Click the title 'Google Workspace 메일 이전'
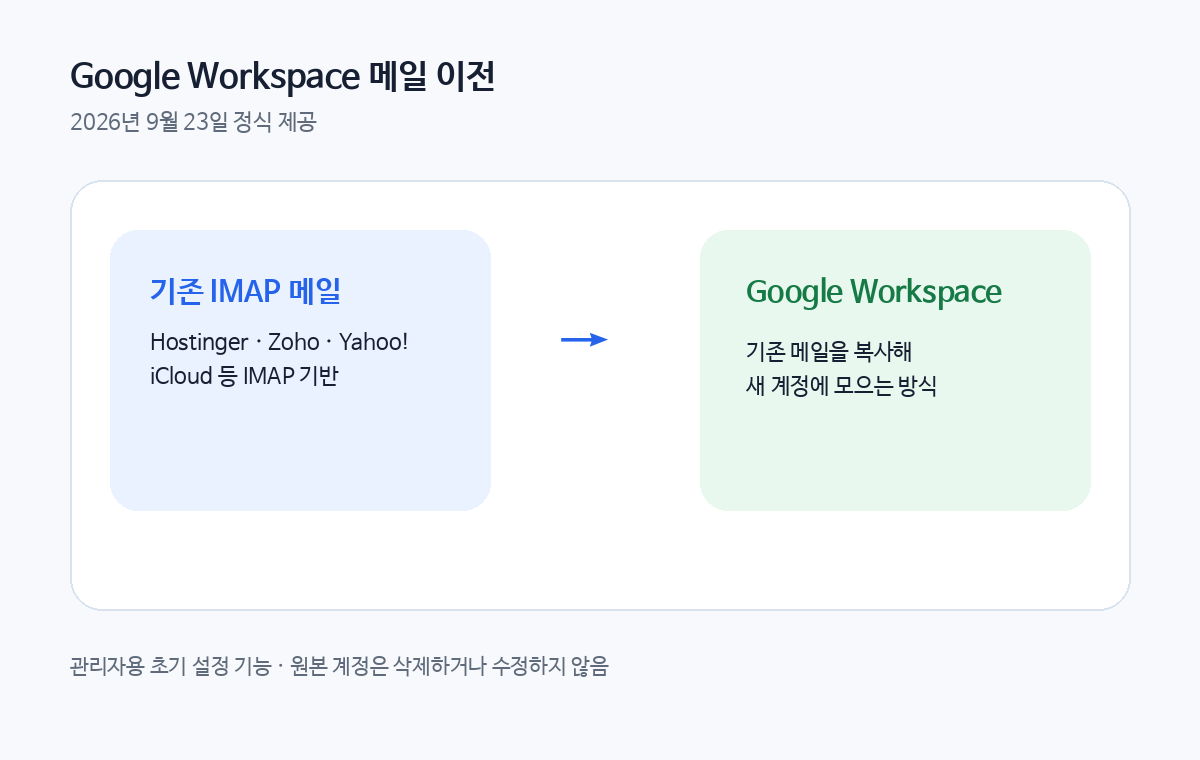Screen dimensions: 1200x760 pyautogui.click(x=283, y=78)
